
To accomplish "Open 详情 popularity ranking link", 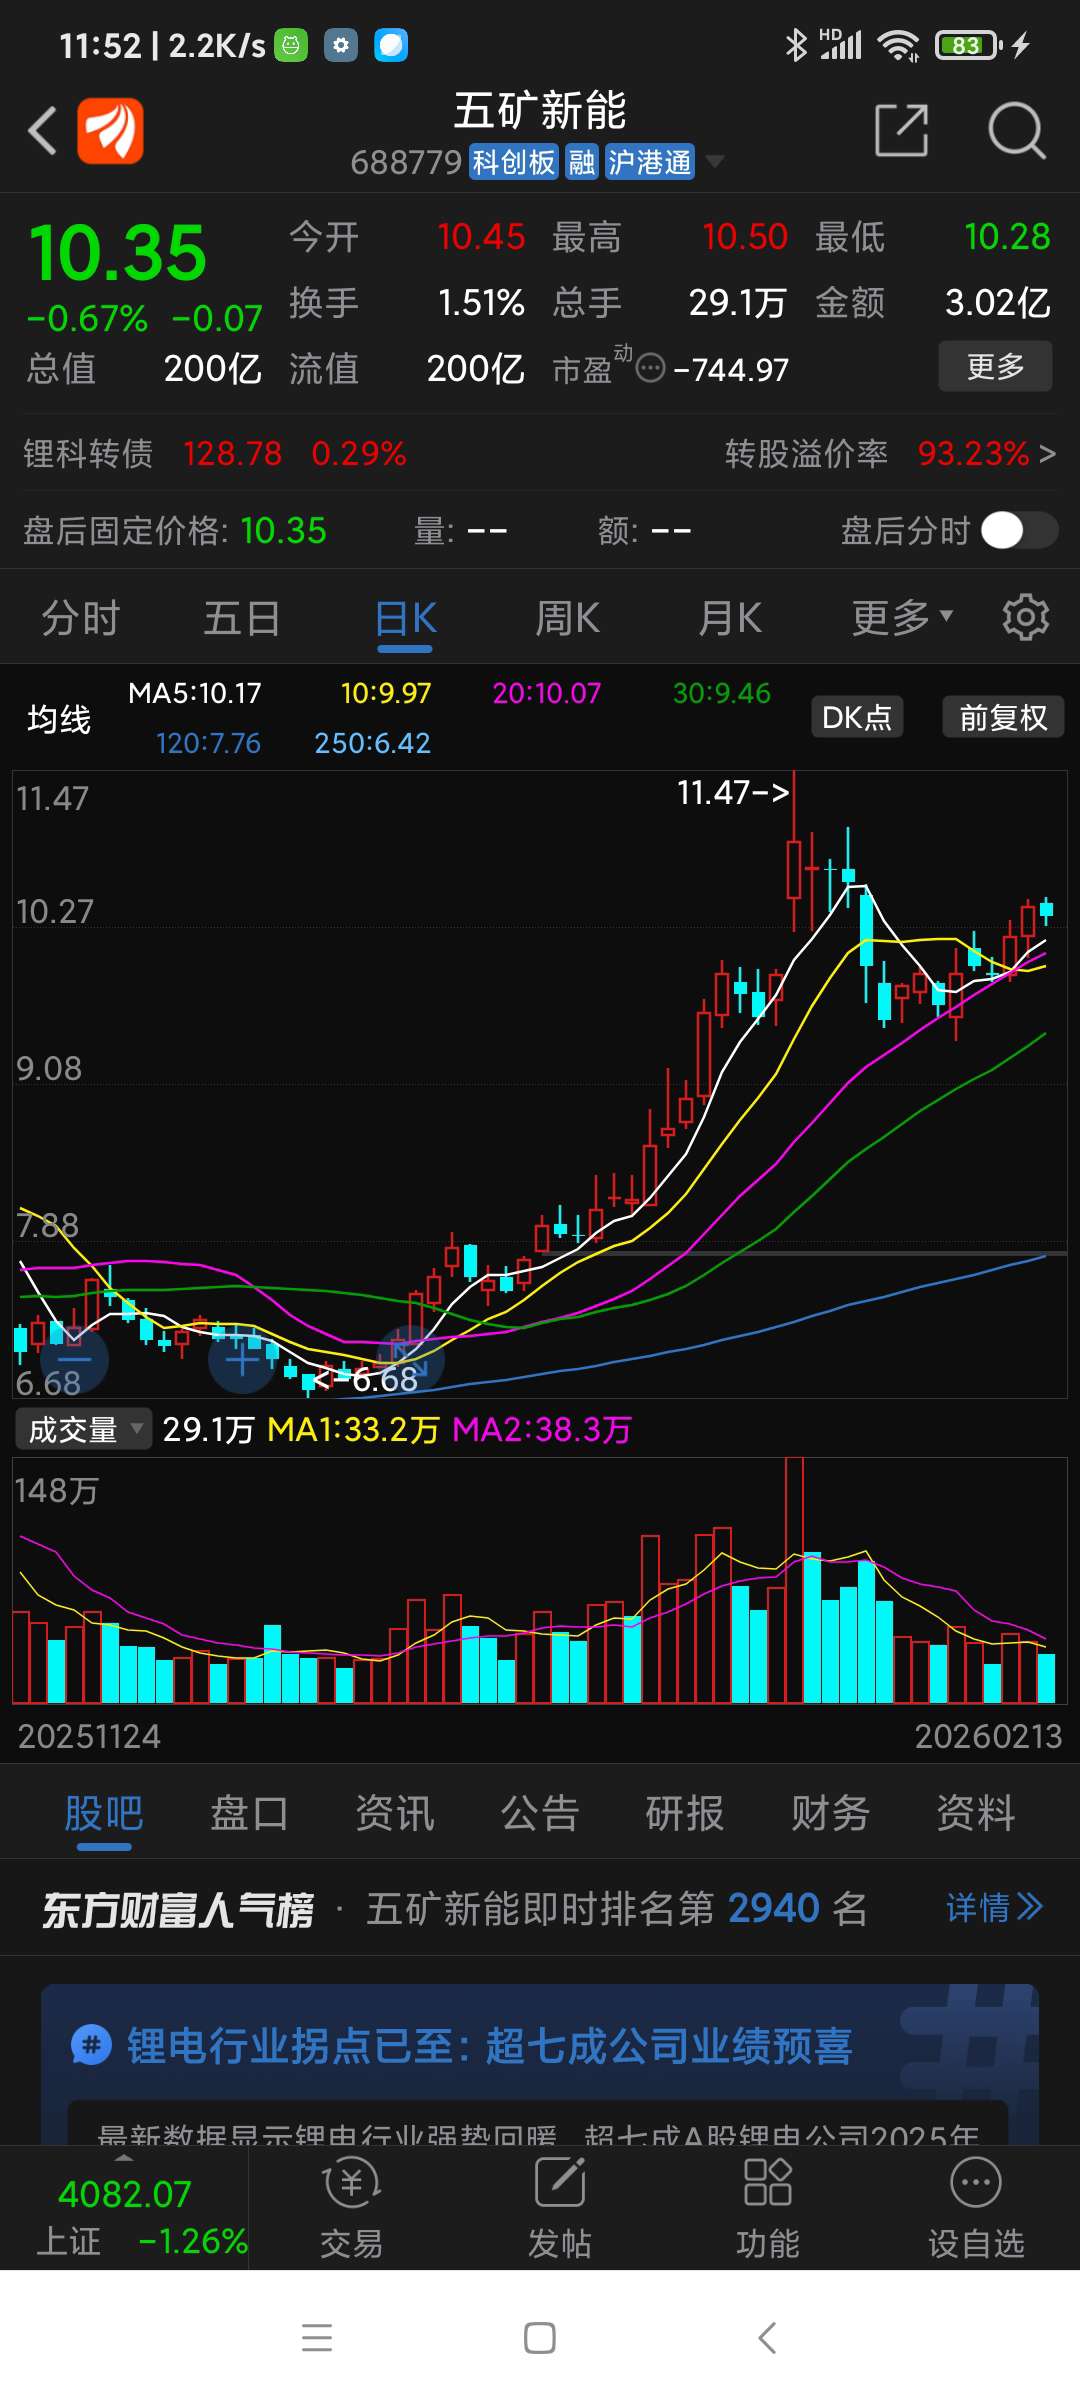I will tap(994, 1908).
